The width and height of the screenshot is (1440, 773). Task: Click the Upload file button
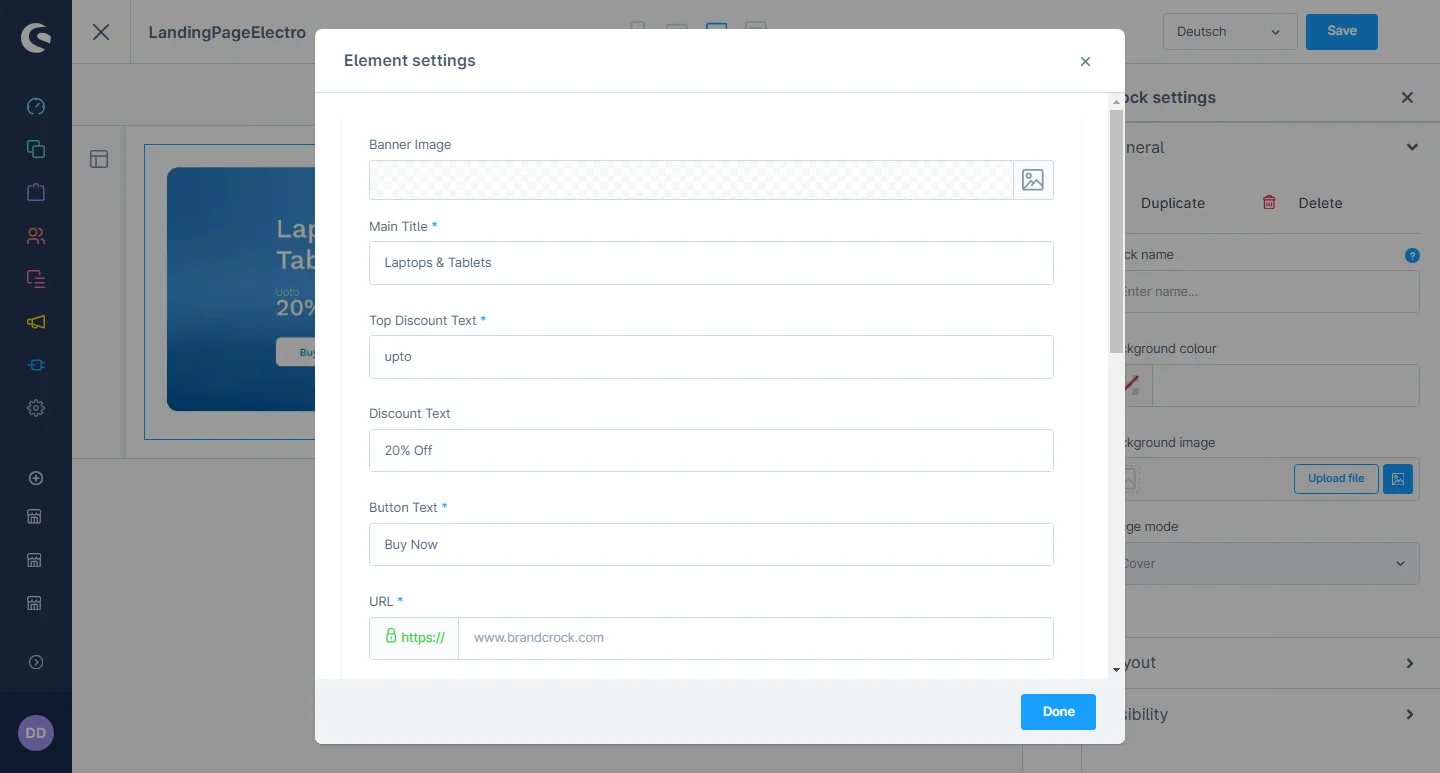(x=1335, y=479)
